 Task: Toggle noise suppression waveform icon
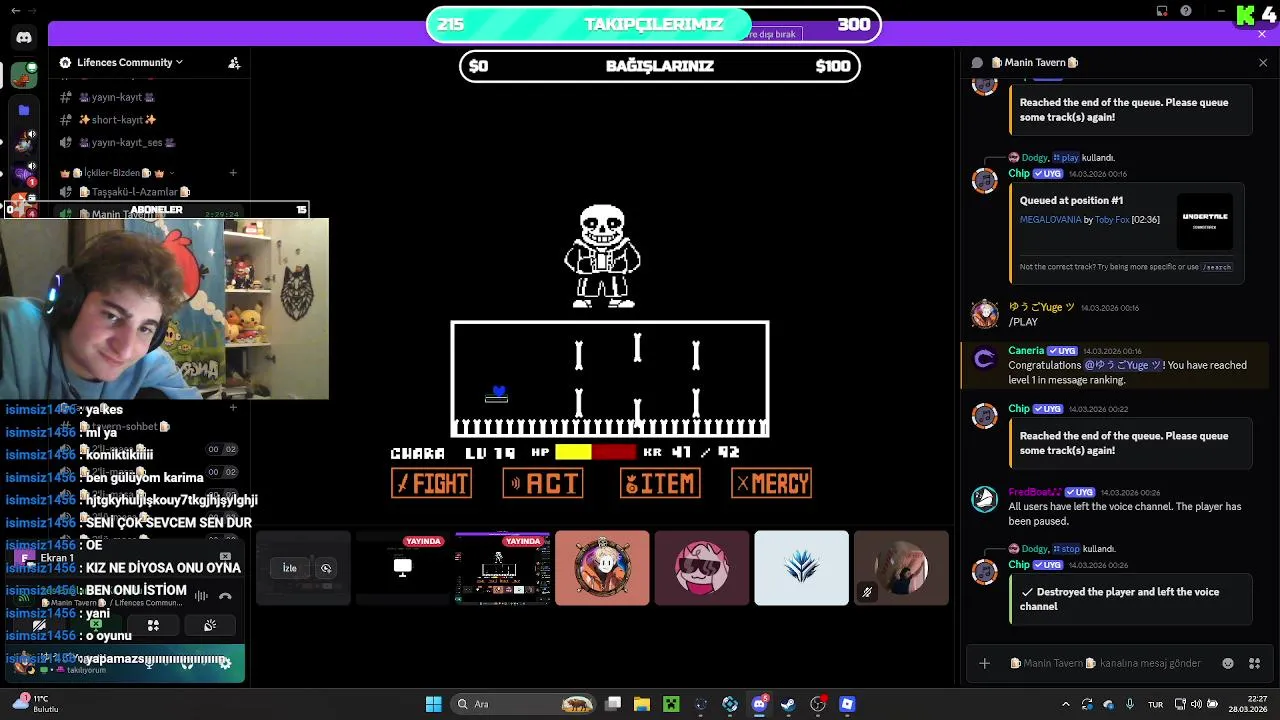click(201, 597)
